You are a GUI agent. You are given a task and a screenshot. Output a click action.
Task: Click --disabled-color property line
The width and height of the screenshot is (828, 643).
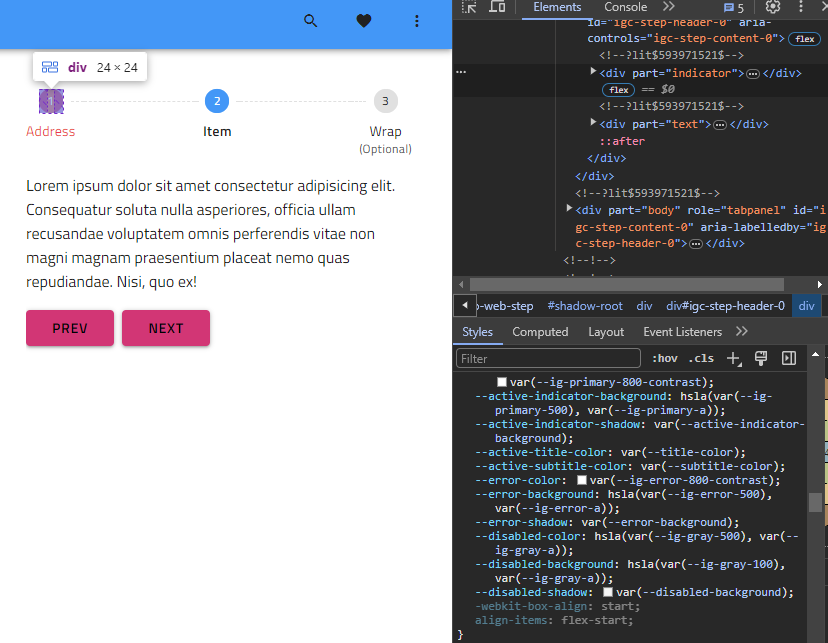(x=637, y=543)
